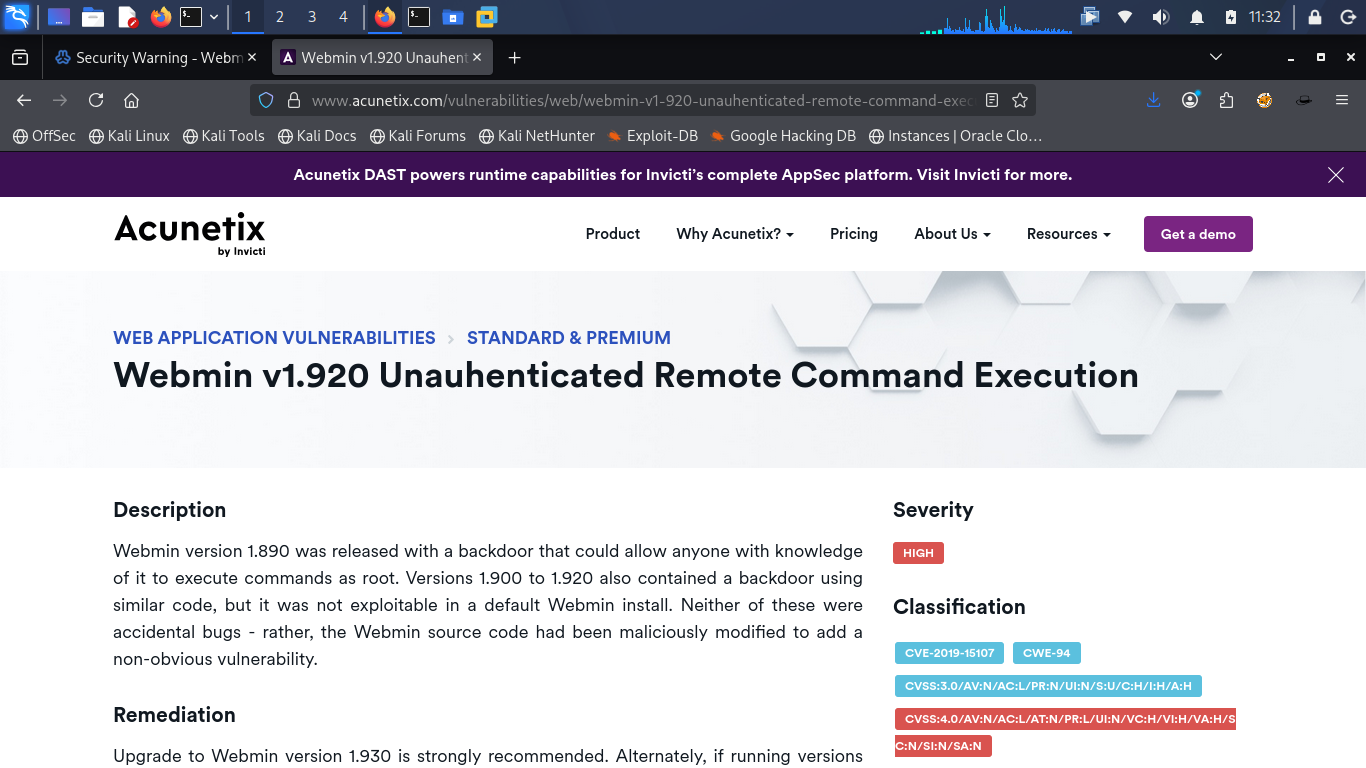This screenshot has width=1366, height=768.
Task: Expand the Resources dropdown
Action: 1069,234
